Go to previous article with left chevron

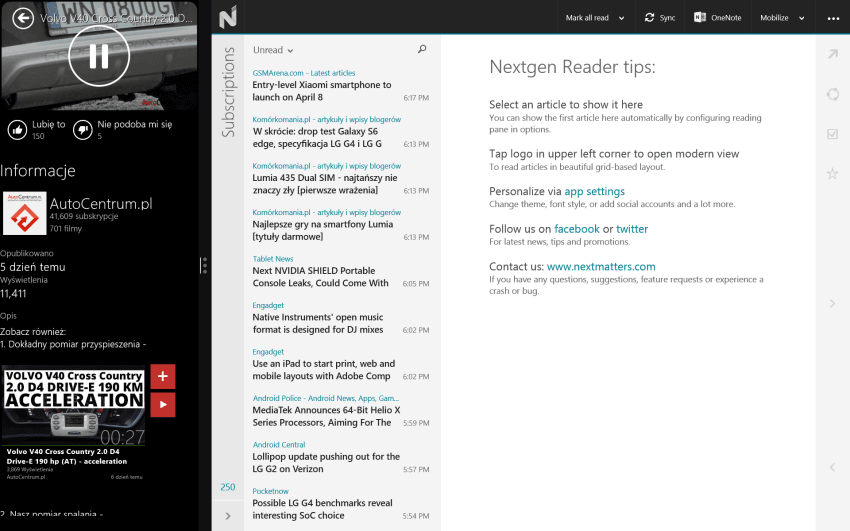coord(833,467)
